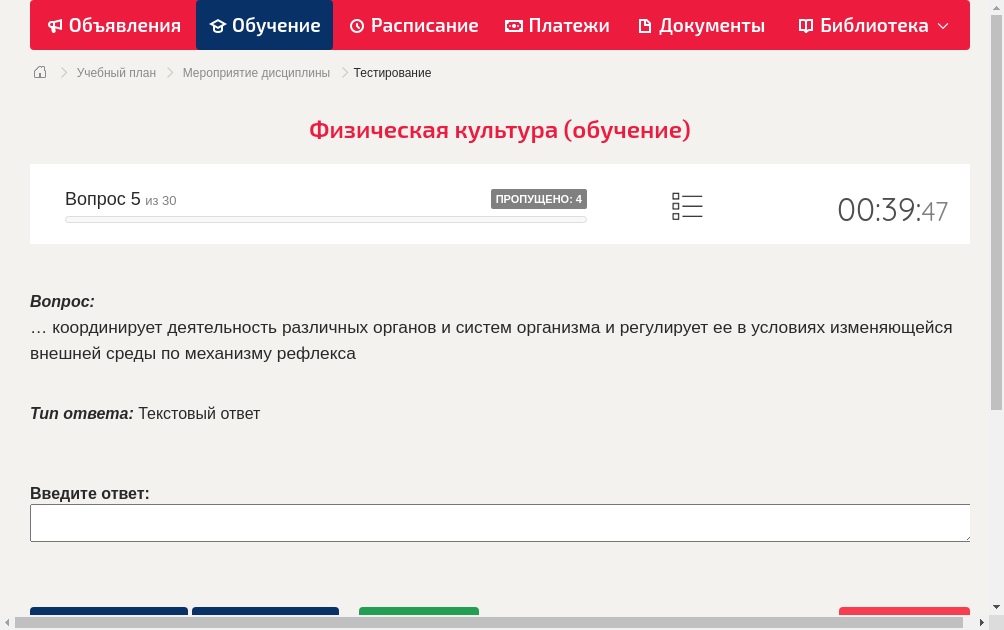The height and width of the screenshot is (630, 1004).
Task: Click the document icon beside Документы
Action: coord(645,25)
